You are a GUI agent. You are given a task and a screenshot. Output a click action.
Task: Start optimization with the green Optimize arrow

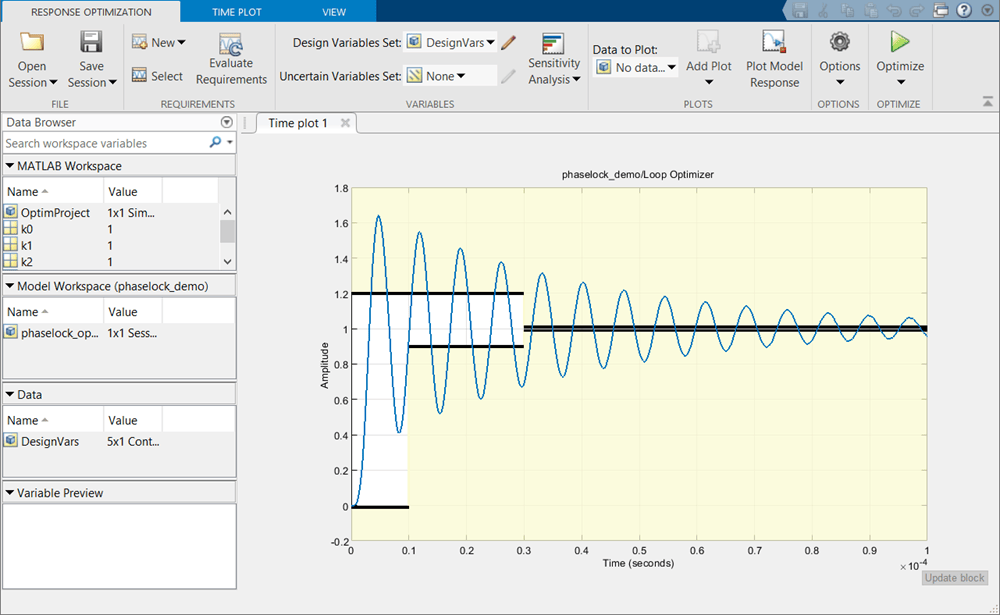pos(900,42)
